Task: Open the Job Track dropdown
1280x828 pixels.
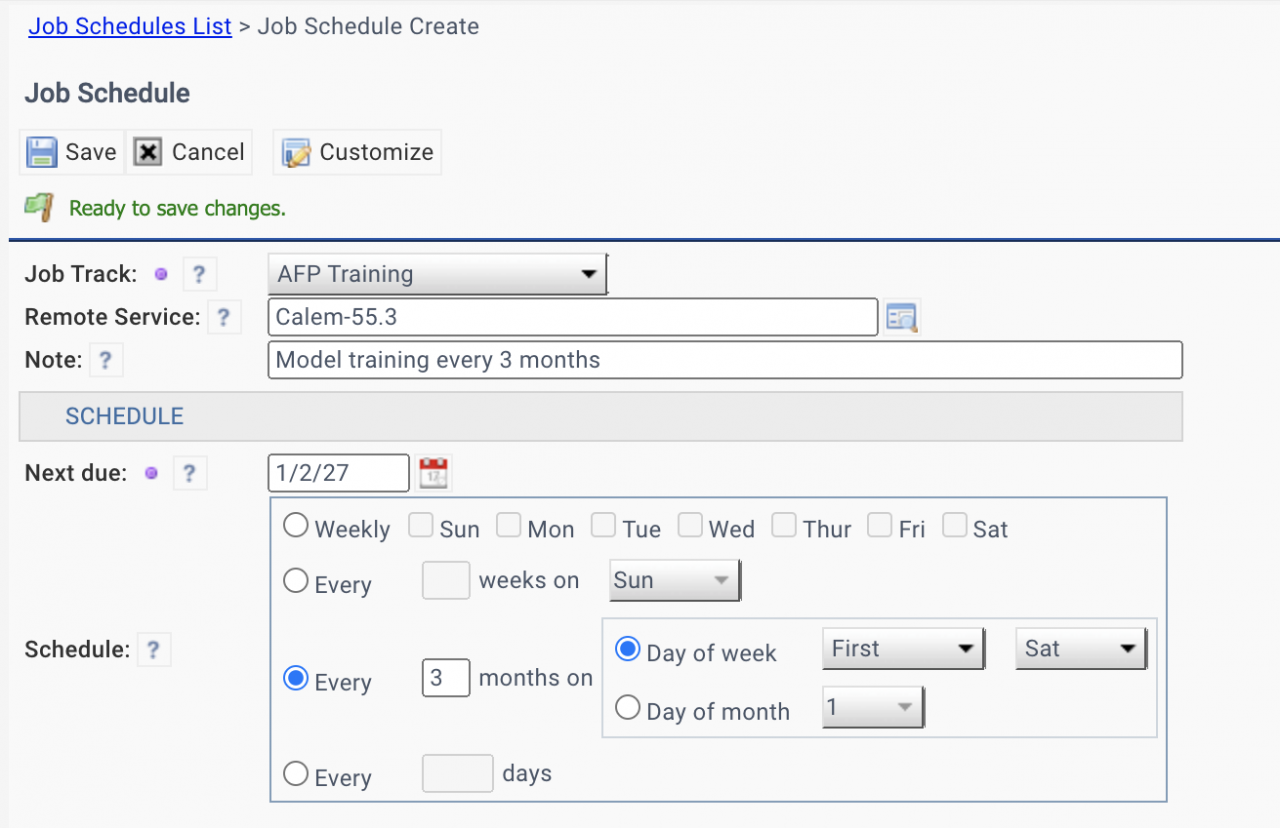Action: click(x=437, y=274)
